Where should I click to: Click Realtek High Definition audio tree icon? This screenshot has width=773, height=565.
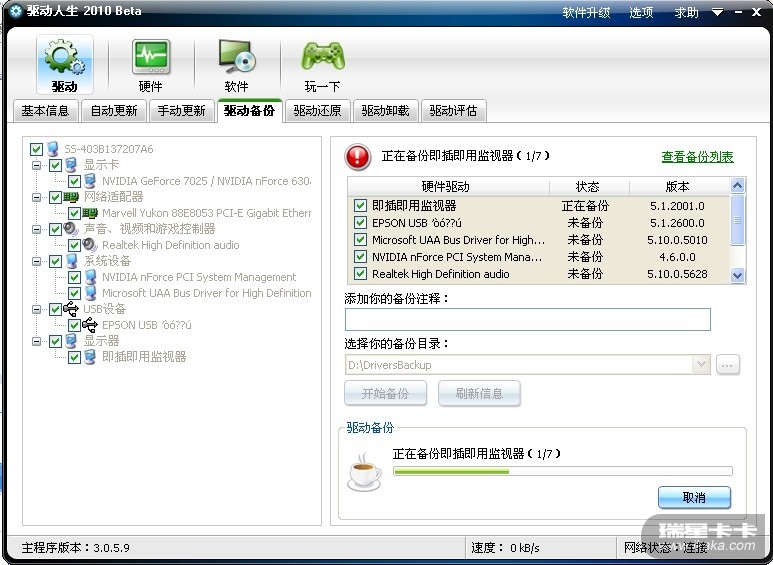(x=90, y=245)
